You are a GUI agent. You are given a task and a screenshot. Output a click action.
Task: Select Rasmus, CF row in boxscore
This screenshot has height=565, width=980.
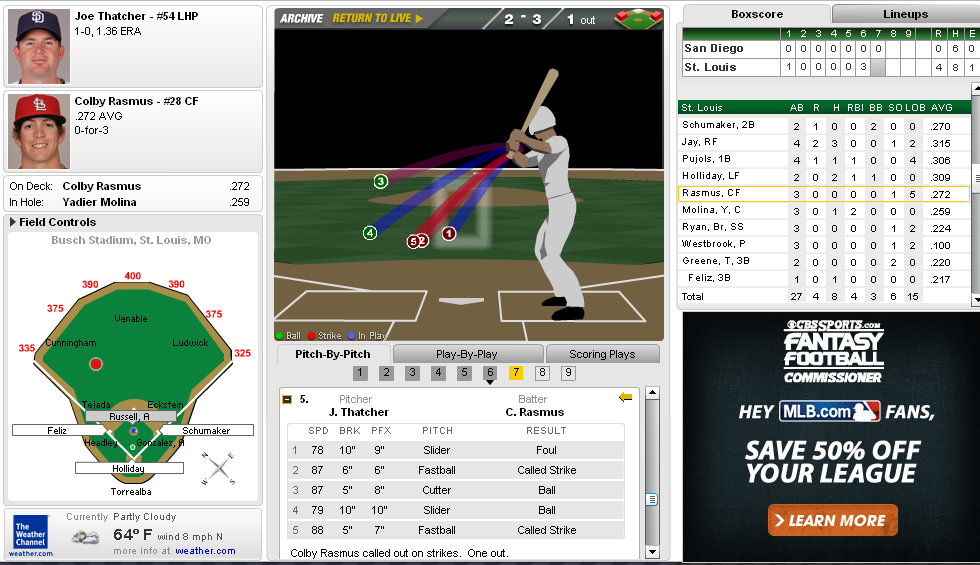point(824,194)
